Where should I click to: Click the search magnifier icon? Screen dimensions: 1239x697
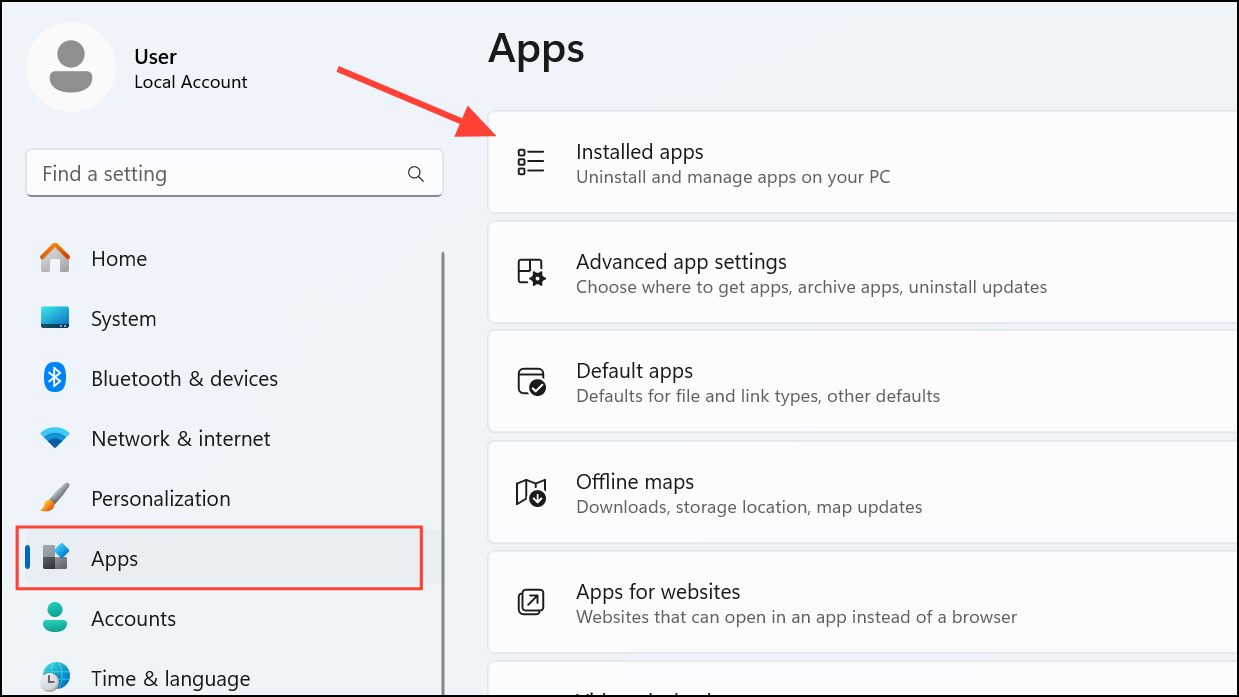[x=416, y=173]
